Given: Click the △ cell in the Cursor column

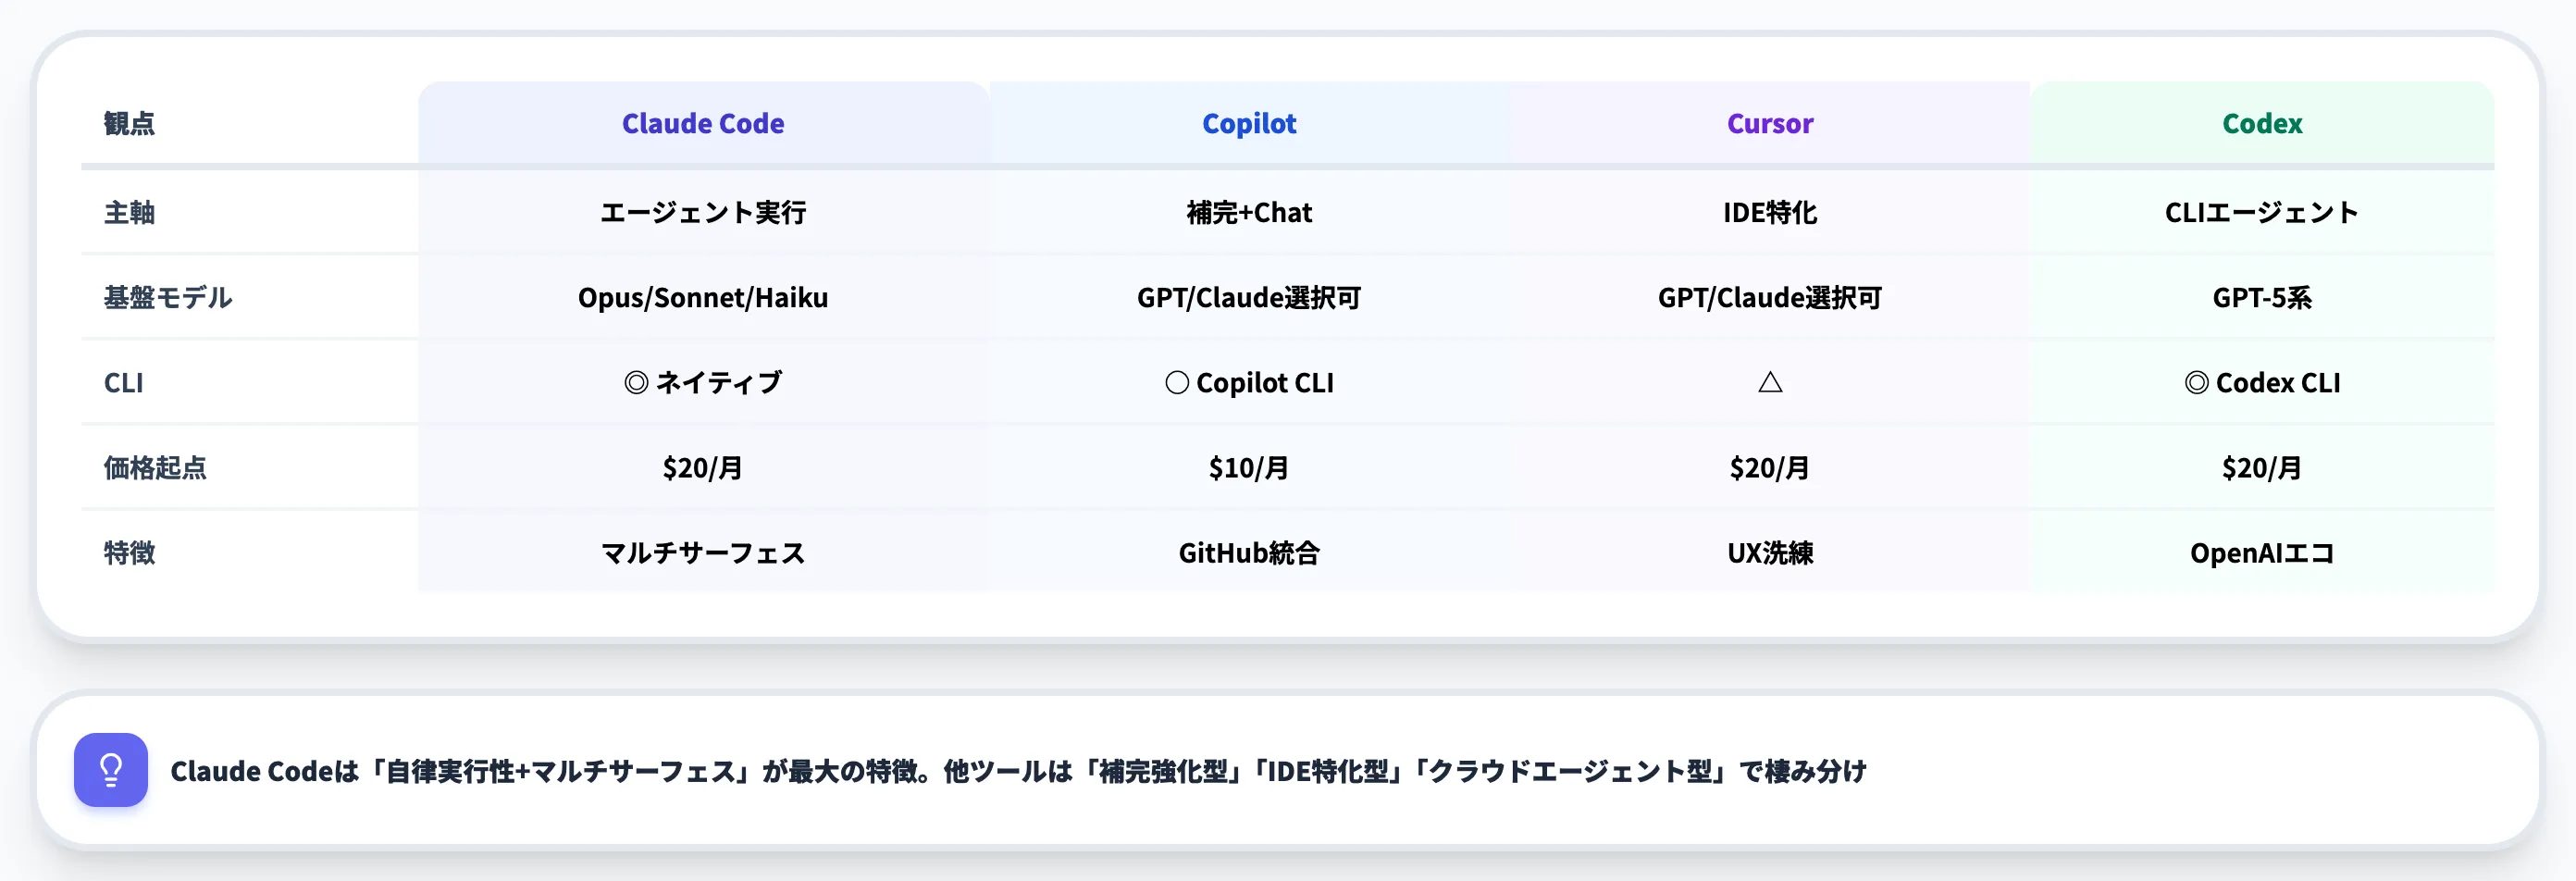Looking at the screenshot, I should point(1769,382).
